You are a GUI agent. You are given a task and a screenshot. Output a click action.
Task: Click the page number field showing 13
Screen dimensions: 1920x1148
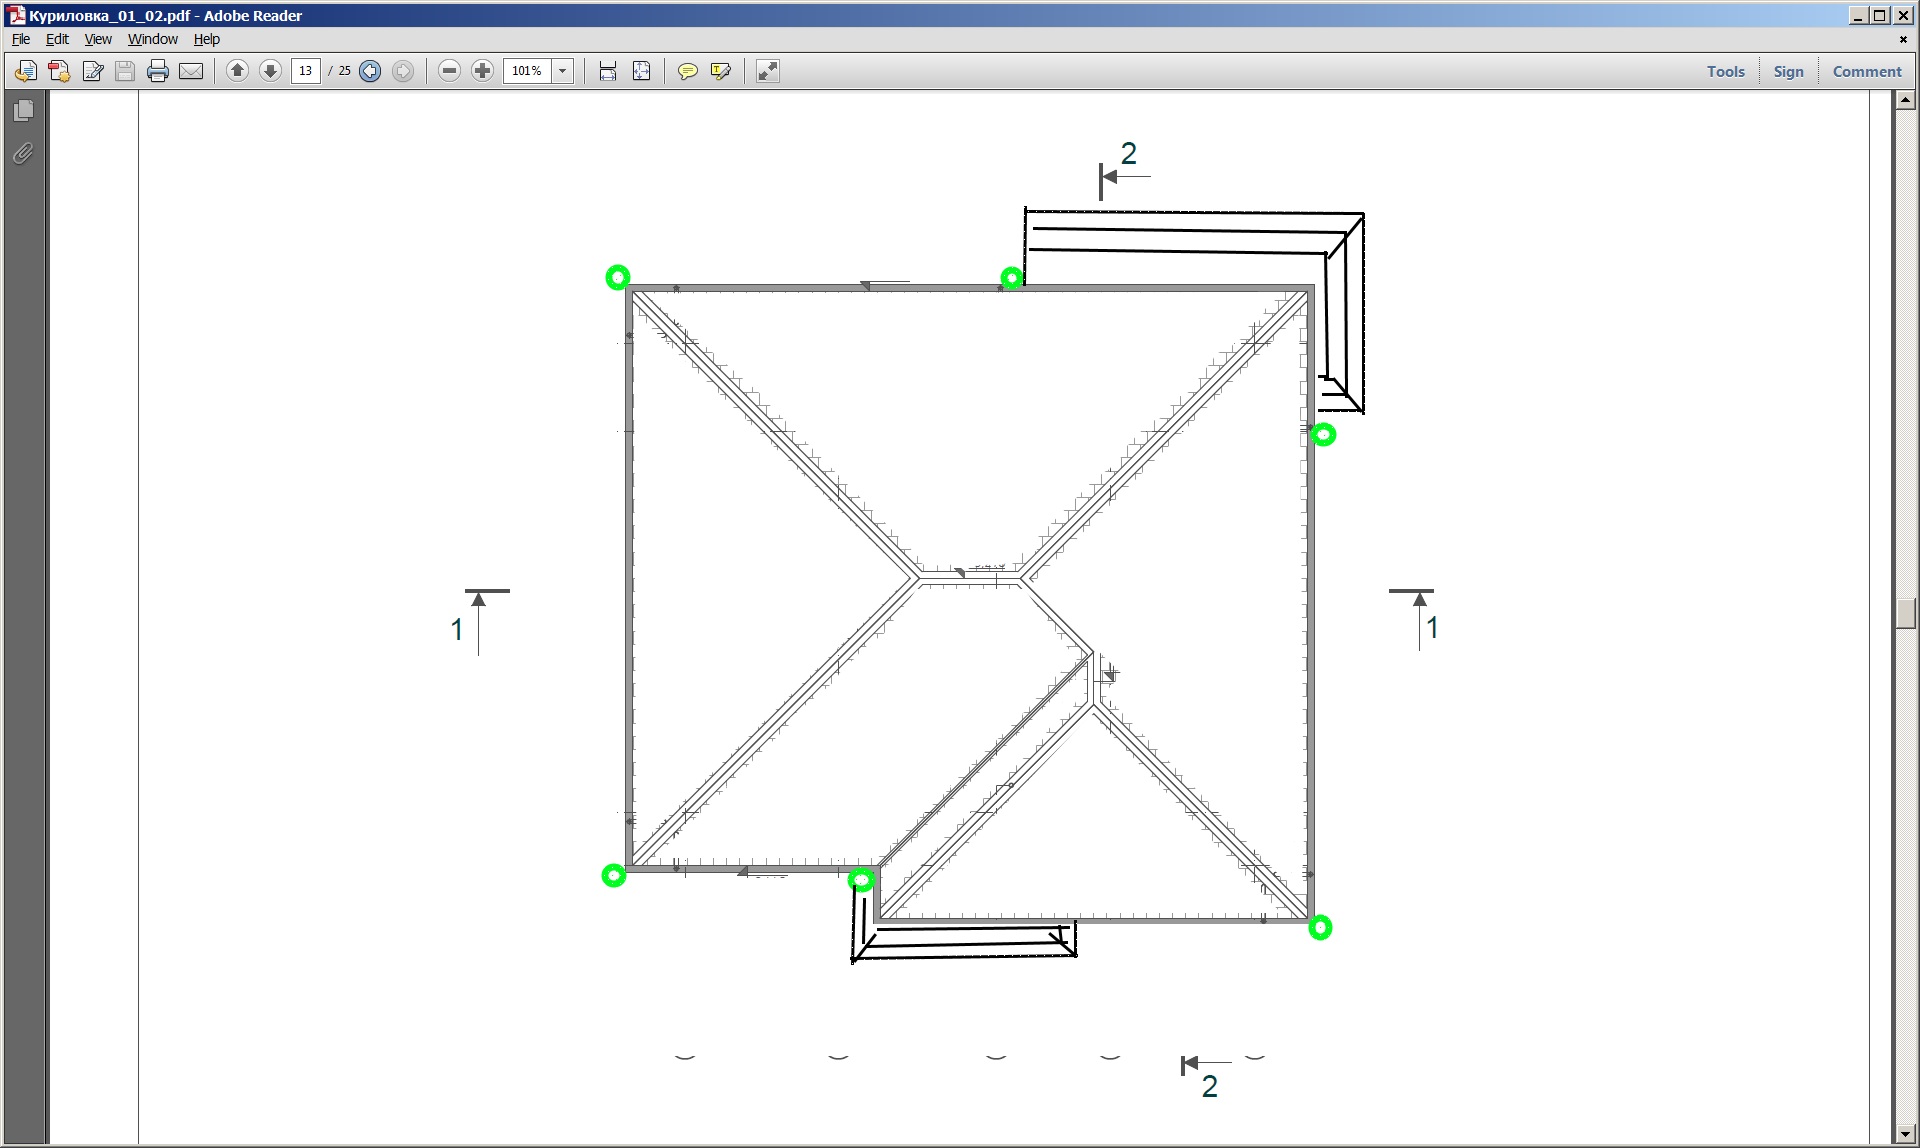pyautogui.click(x=306, y=71)
